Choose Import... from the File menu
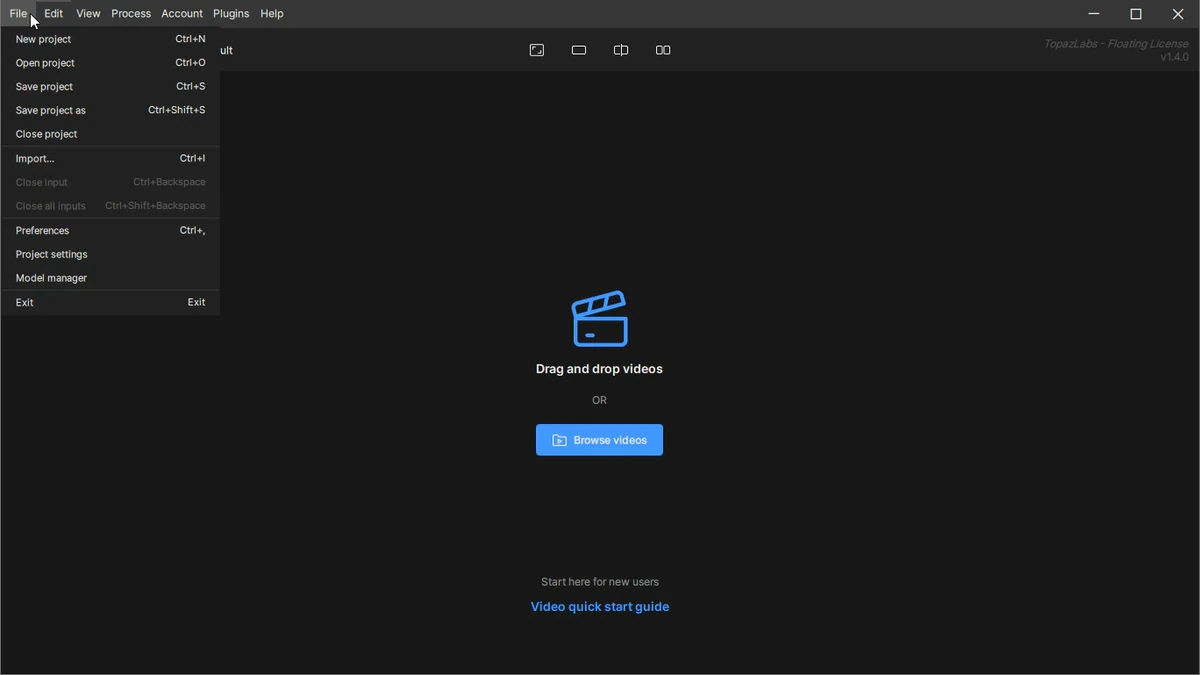1200x675 pixels. pos(110,159)
